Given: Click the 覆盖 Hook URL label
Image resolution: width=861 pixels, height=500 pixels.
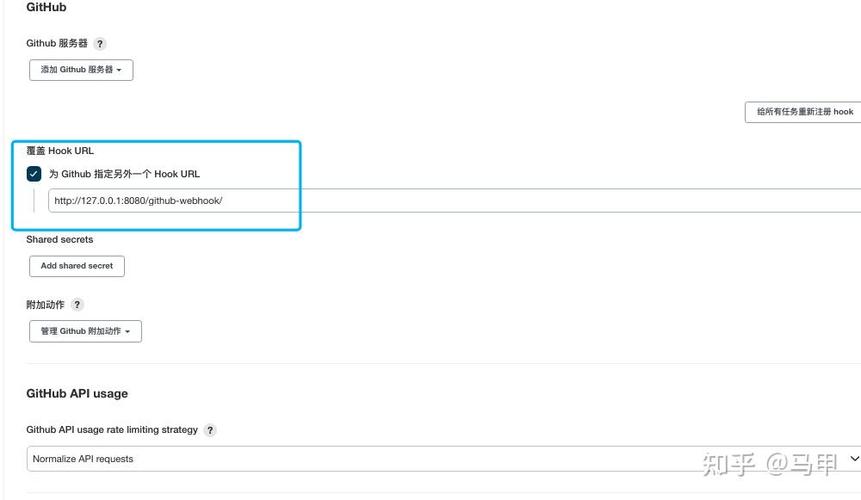Looking at the screenshot, I should [60, 151].
